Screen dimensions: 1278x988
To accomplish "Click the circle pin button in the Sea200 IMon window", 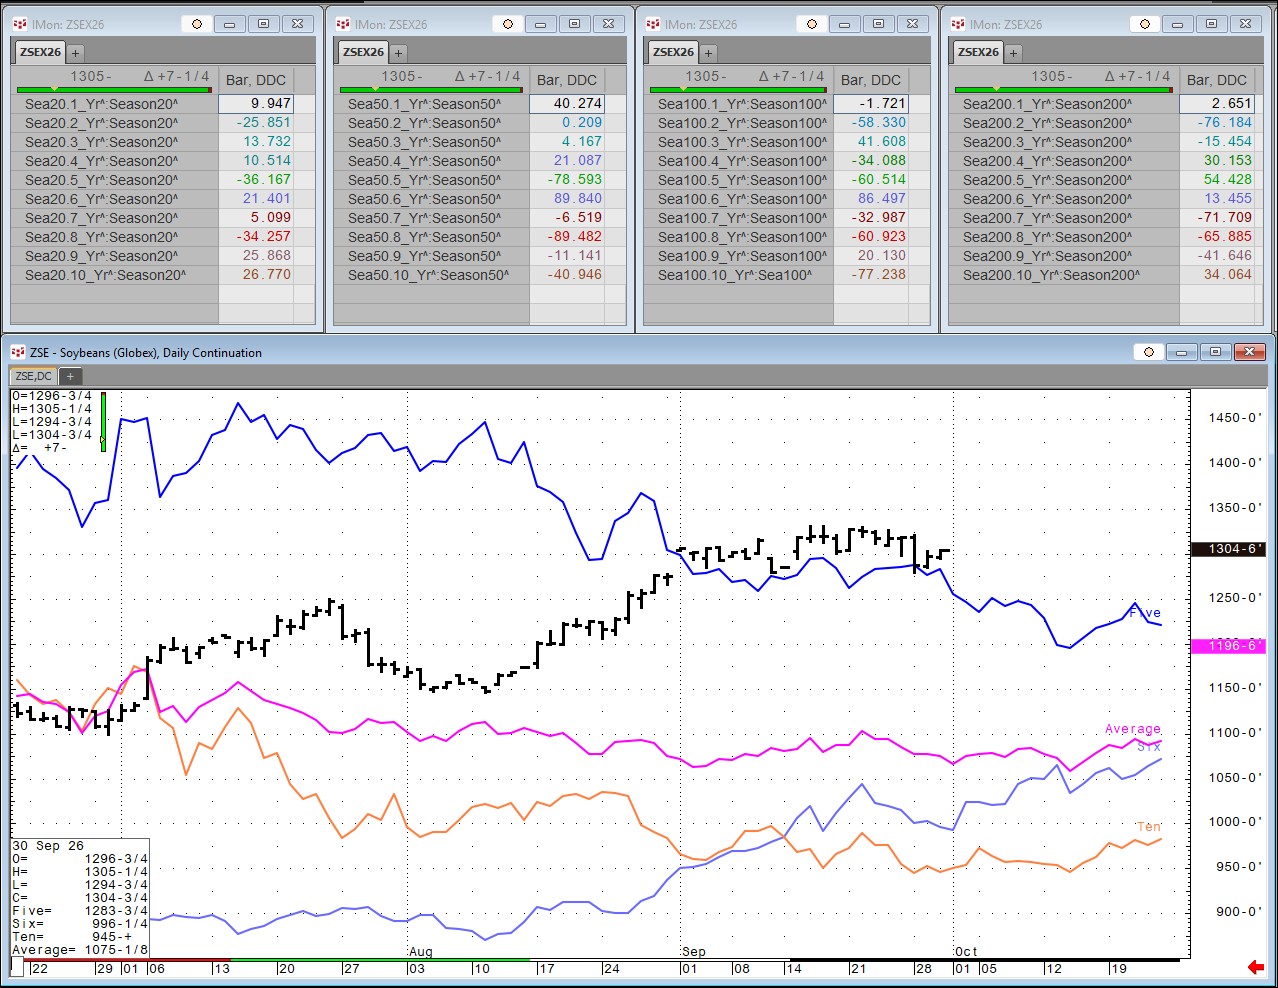I will pyautogui.click(x=1146, y=24).
